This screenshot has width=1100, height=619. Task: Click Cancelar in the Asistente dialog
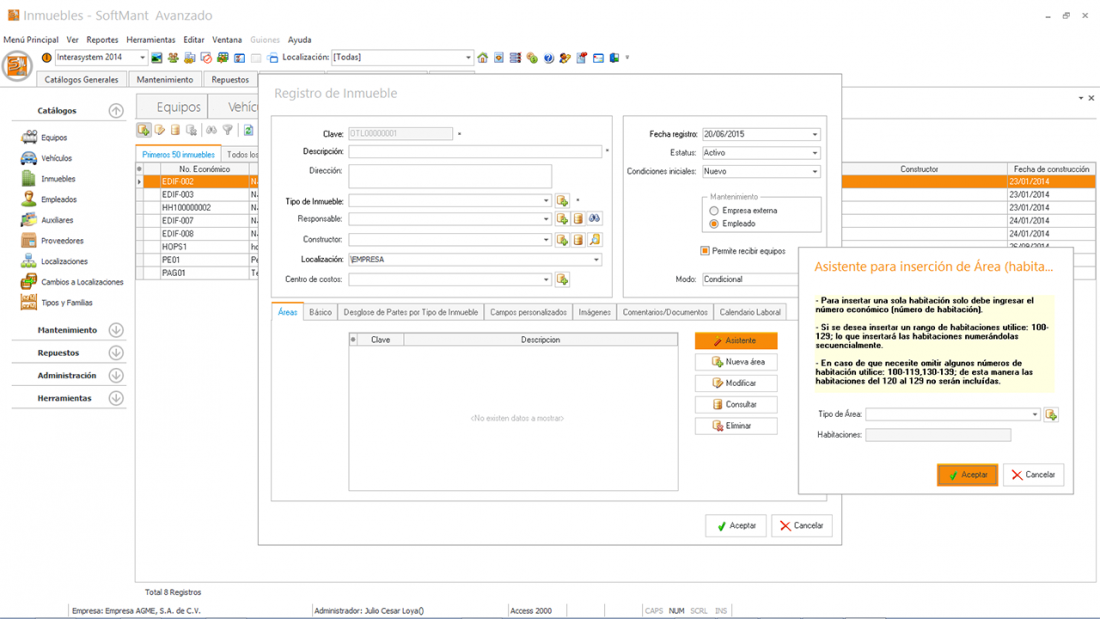tap(1033, 475)
